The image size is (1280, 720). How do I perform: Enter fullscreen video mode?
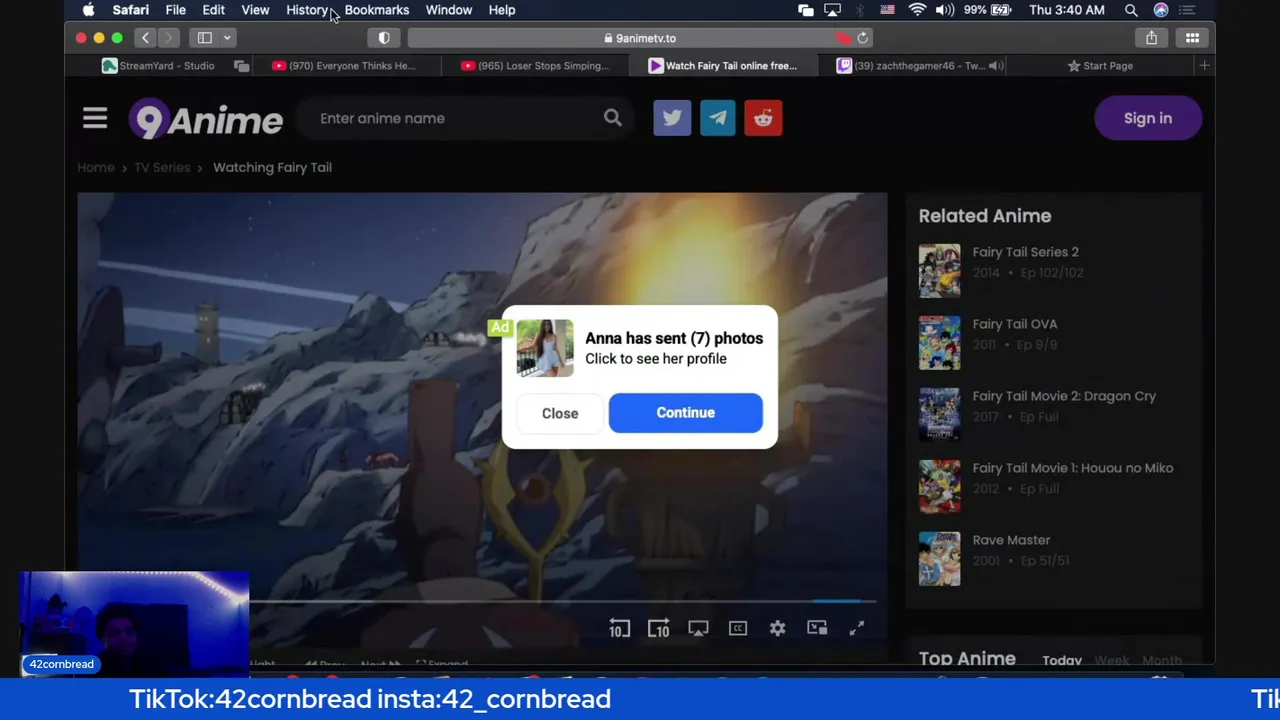[857, 628]
